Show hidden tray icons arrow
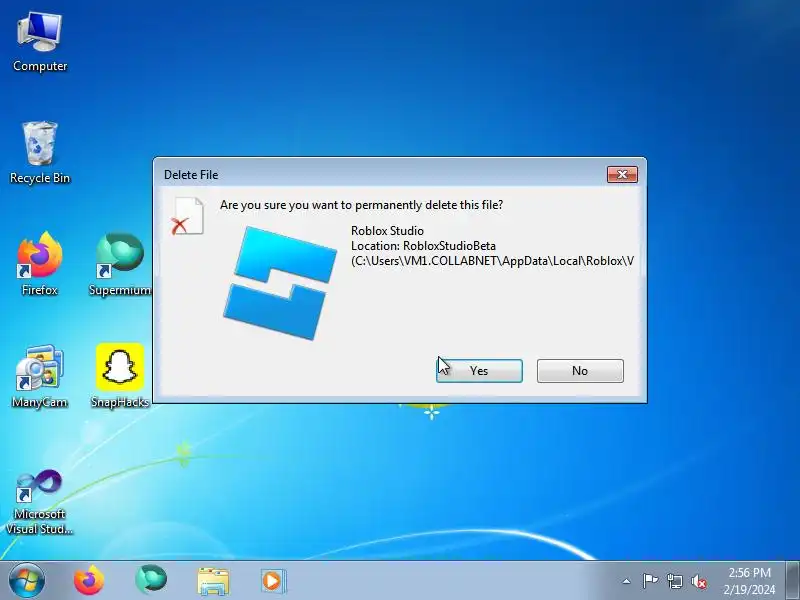Screen dimensions: 800x600 [627, 581]
